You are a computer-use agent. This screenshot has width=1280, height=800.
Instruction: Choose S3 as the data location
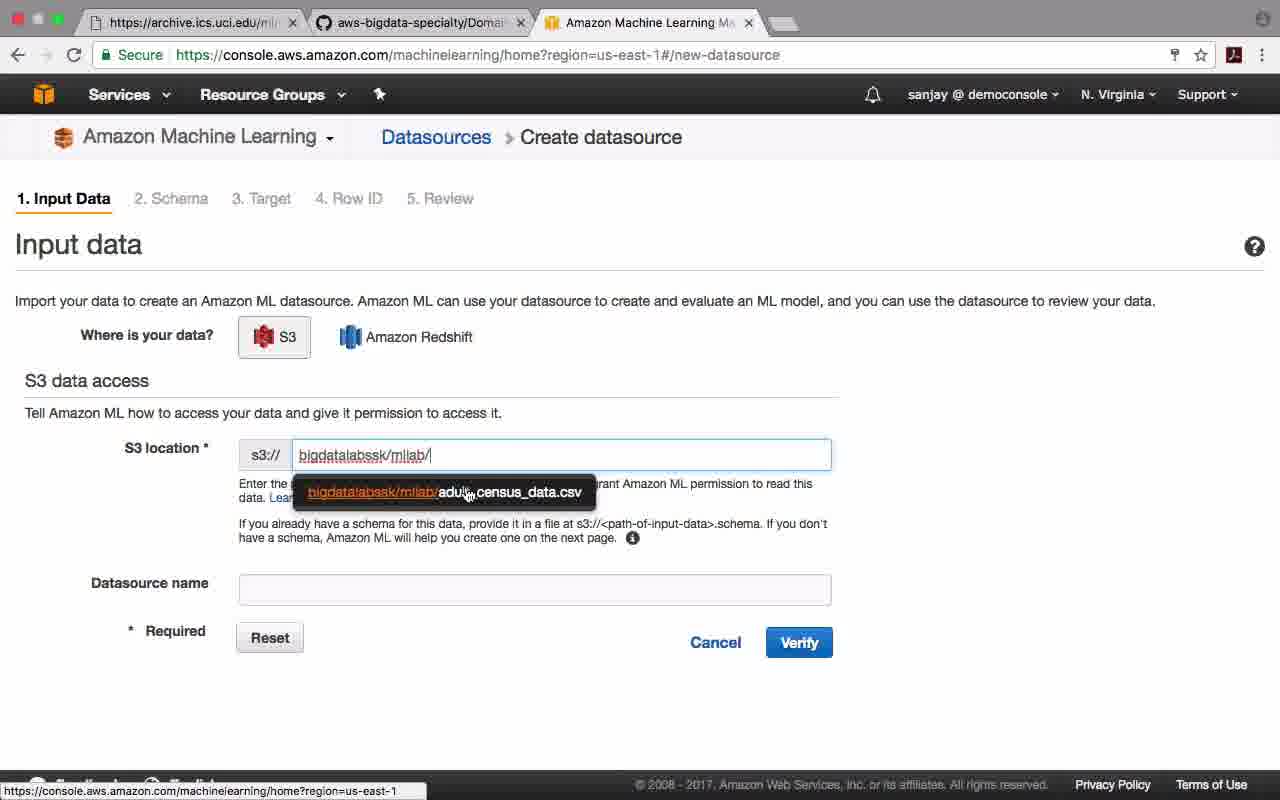pyautogui.click(x=274, y=337)
